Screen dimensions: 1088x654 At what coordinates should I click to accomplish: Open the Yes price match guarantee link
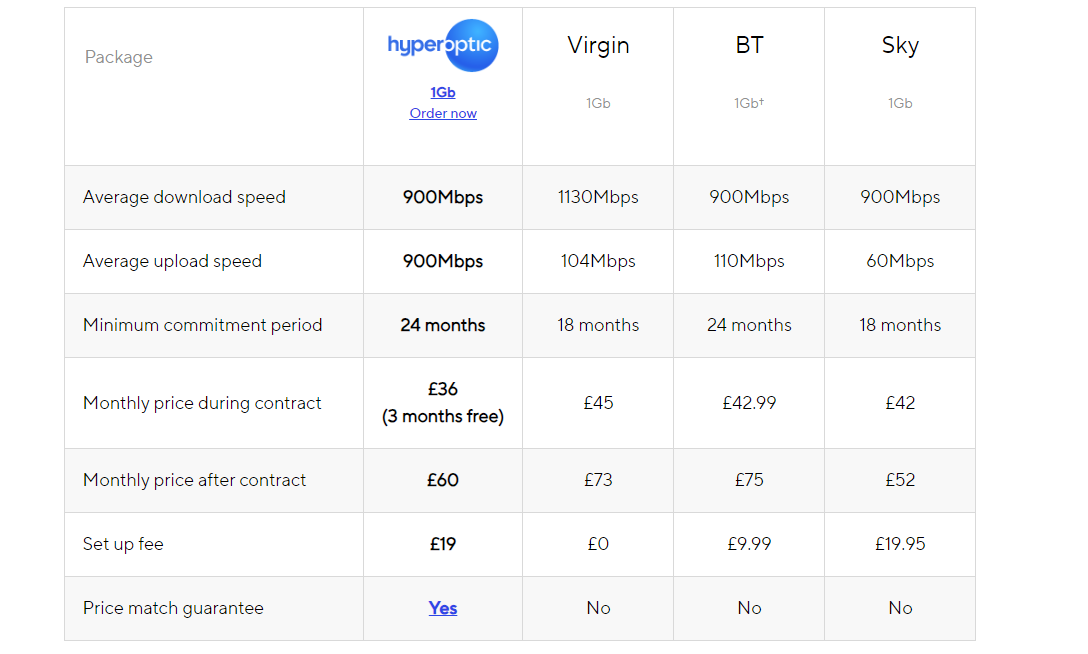point(443,608)
